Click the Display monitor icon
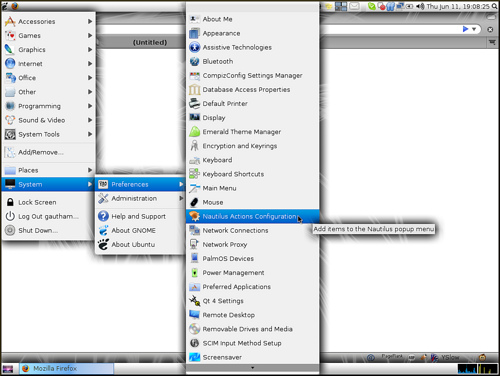500x376 pixels. (x=194, y=118)
